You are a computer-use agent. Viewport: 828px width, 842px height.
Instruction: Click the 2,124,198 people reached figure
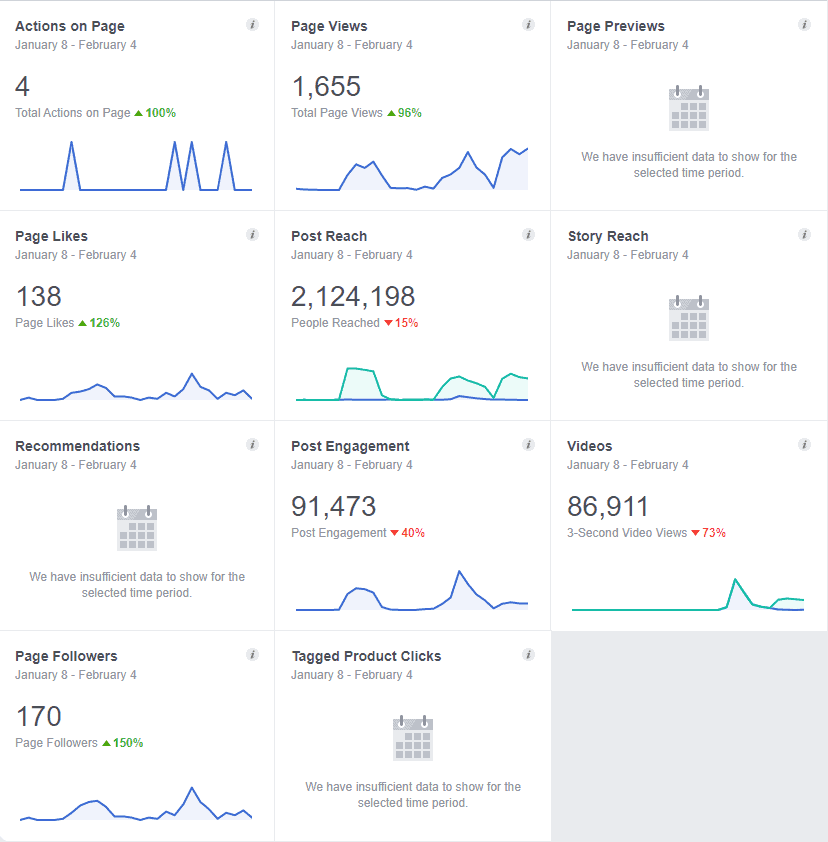coord(353,296)
